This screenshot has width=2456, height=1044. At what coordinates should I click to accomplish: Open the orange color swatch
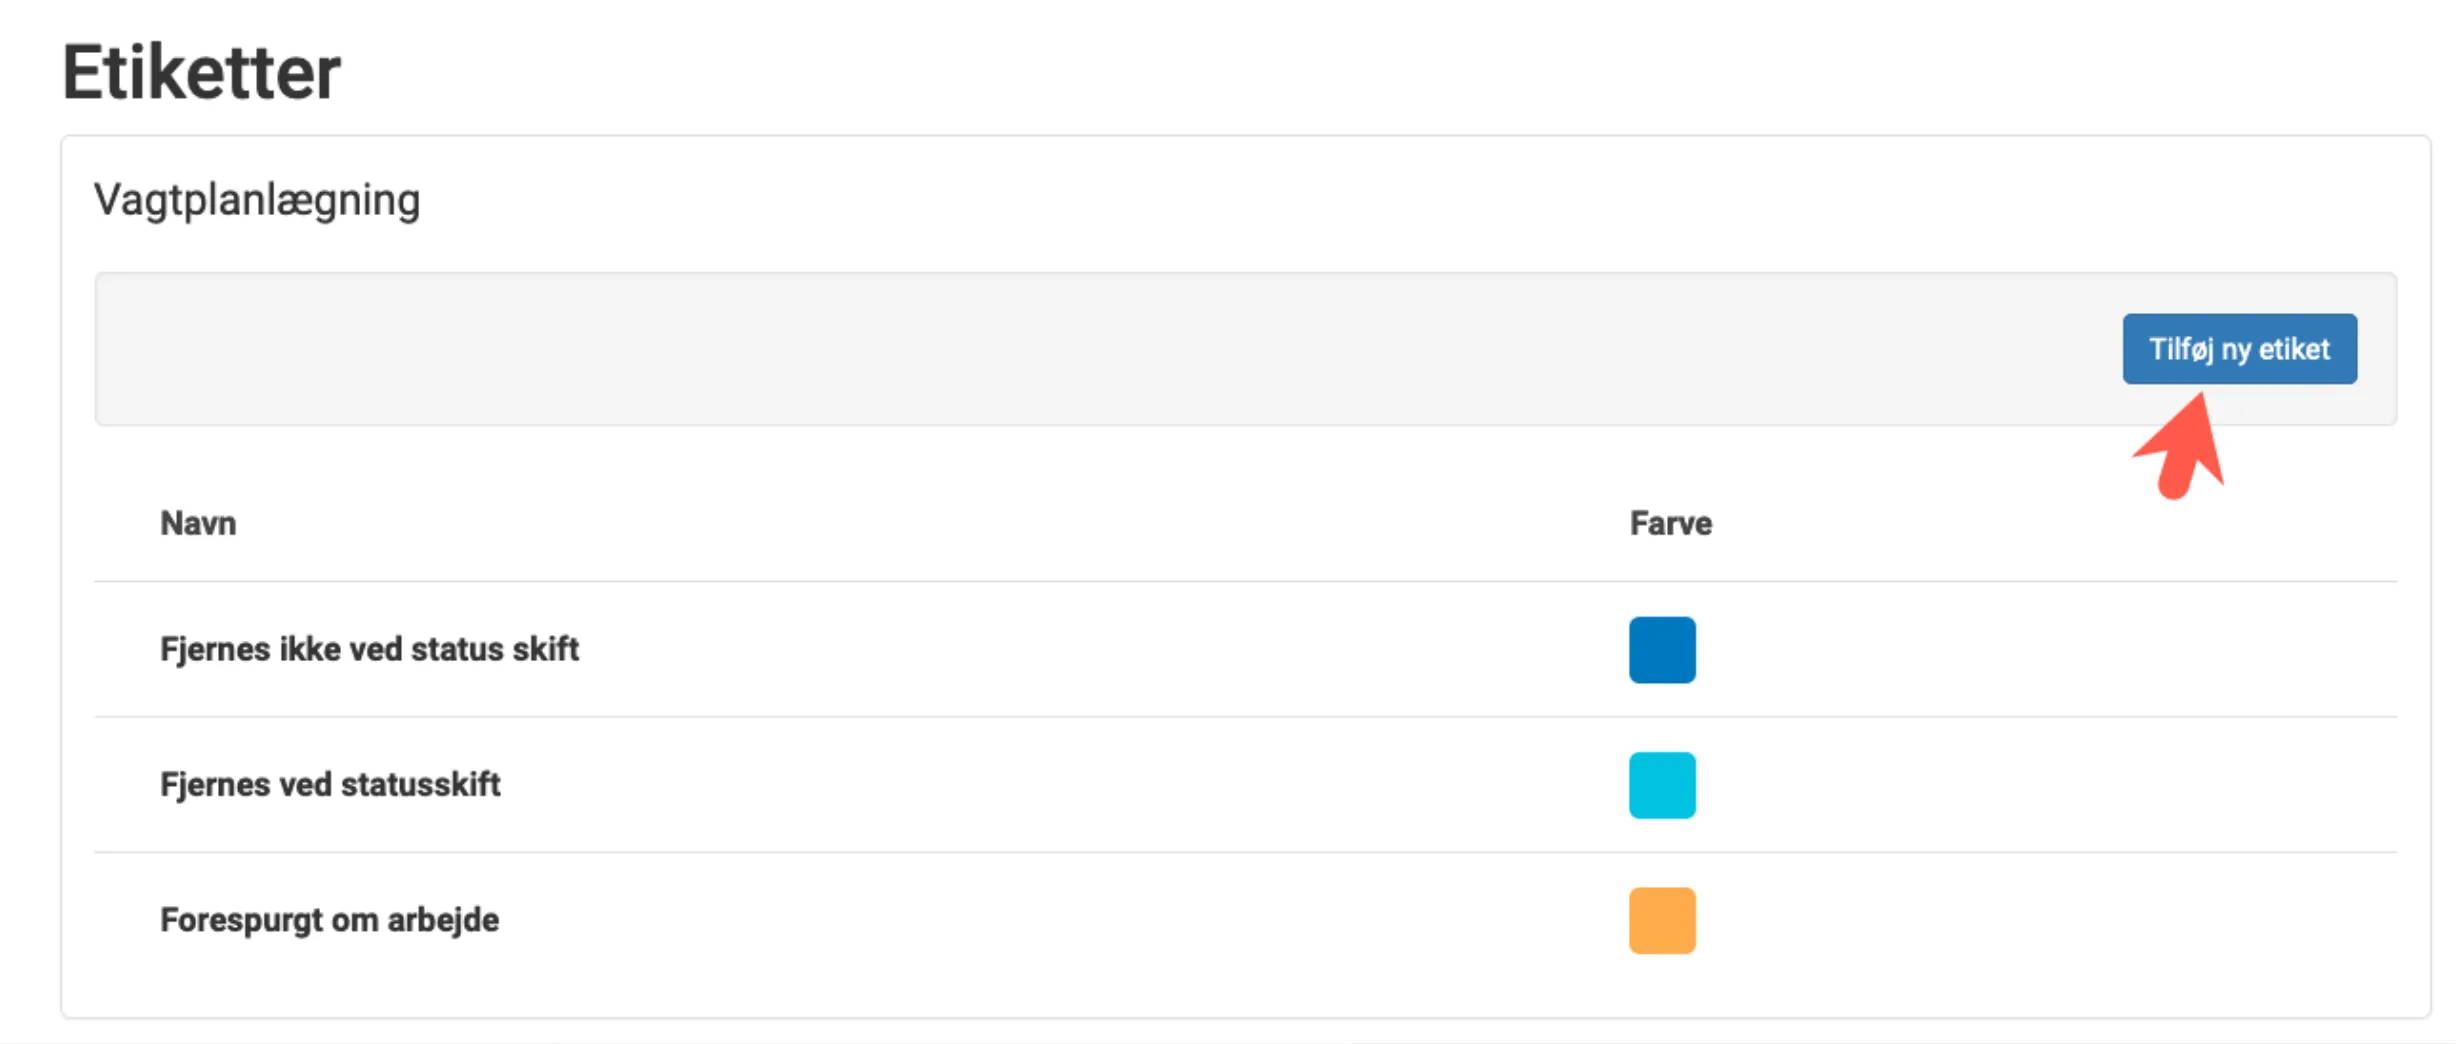click(1662, 920)
